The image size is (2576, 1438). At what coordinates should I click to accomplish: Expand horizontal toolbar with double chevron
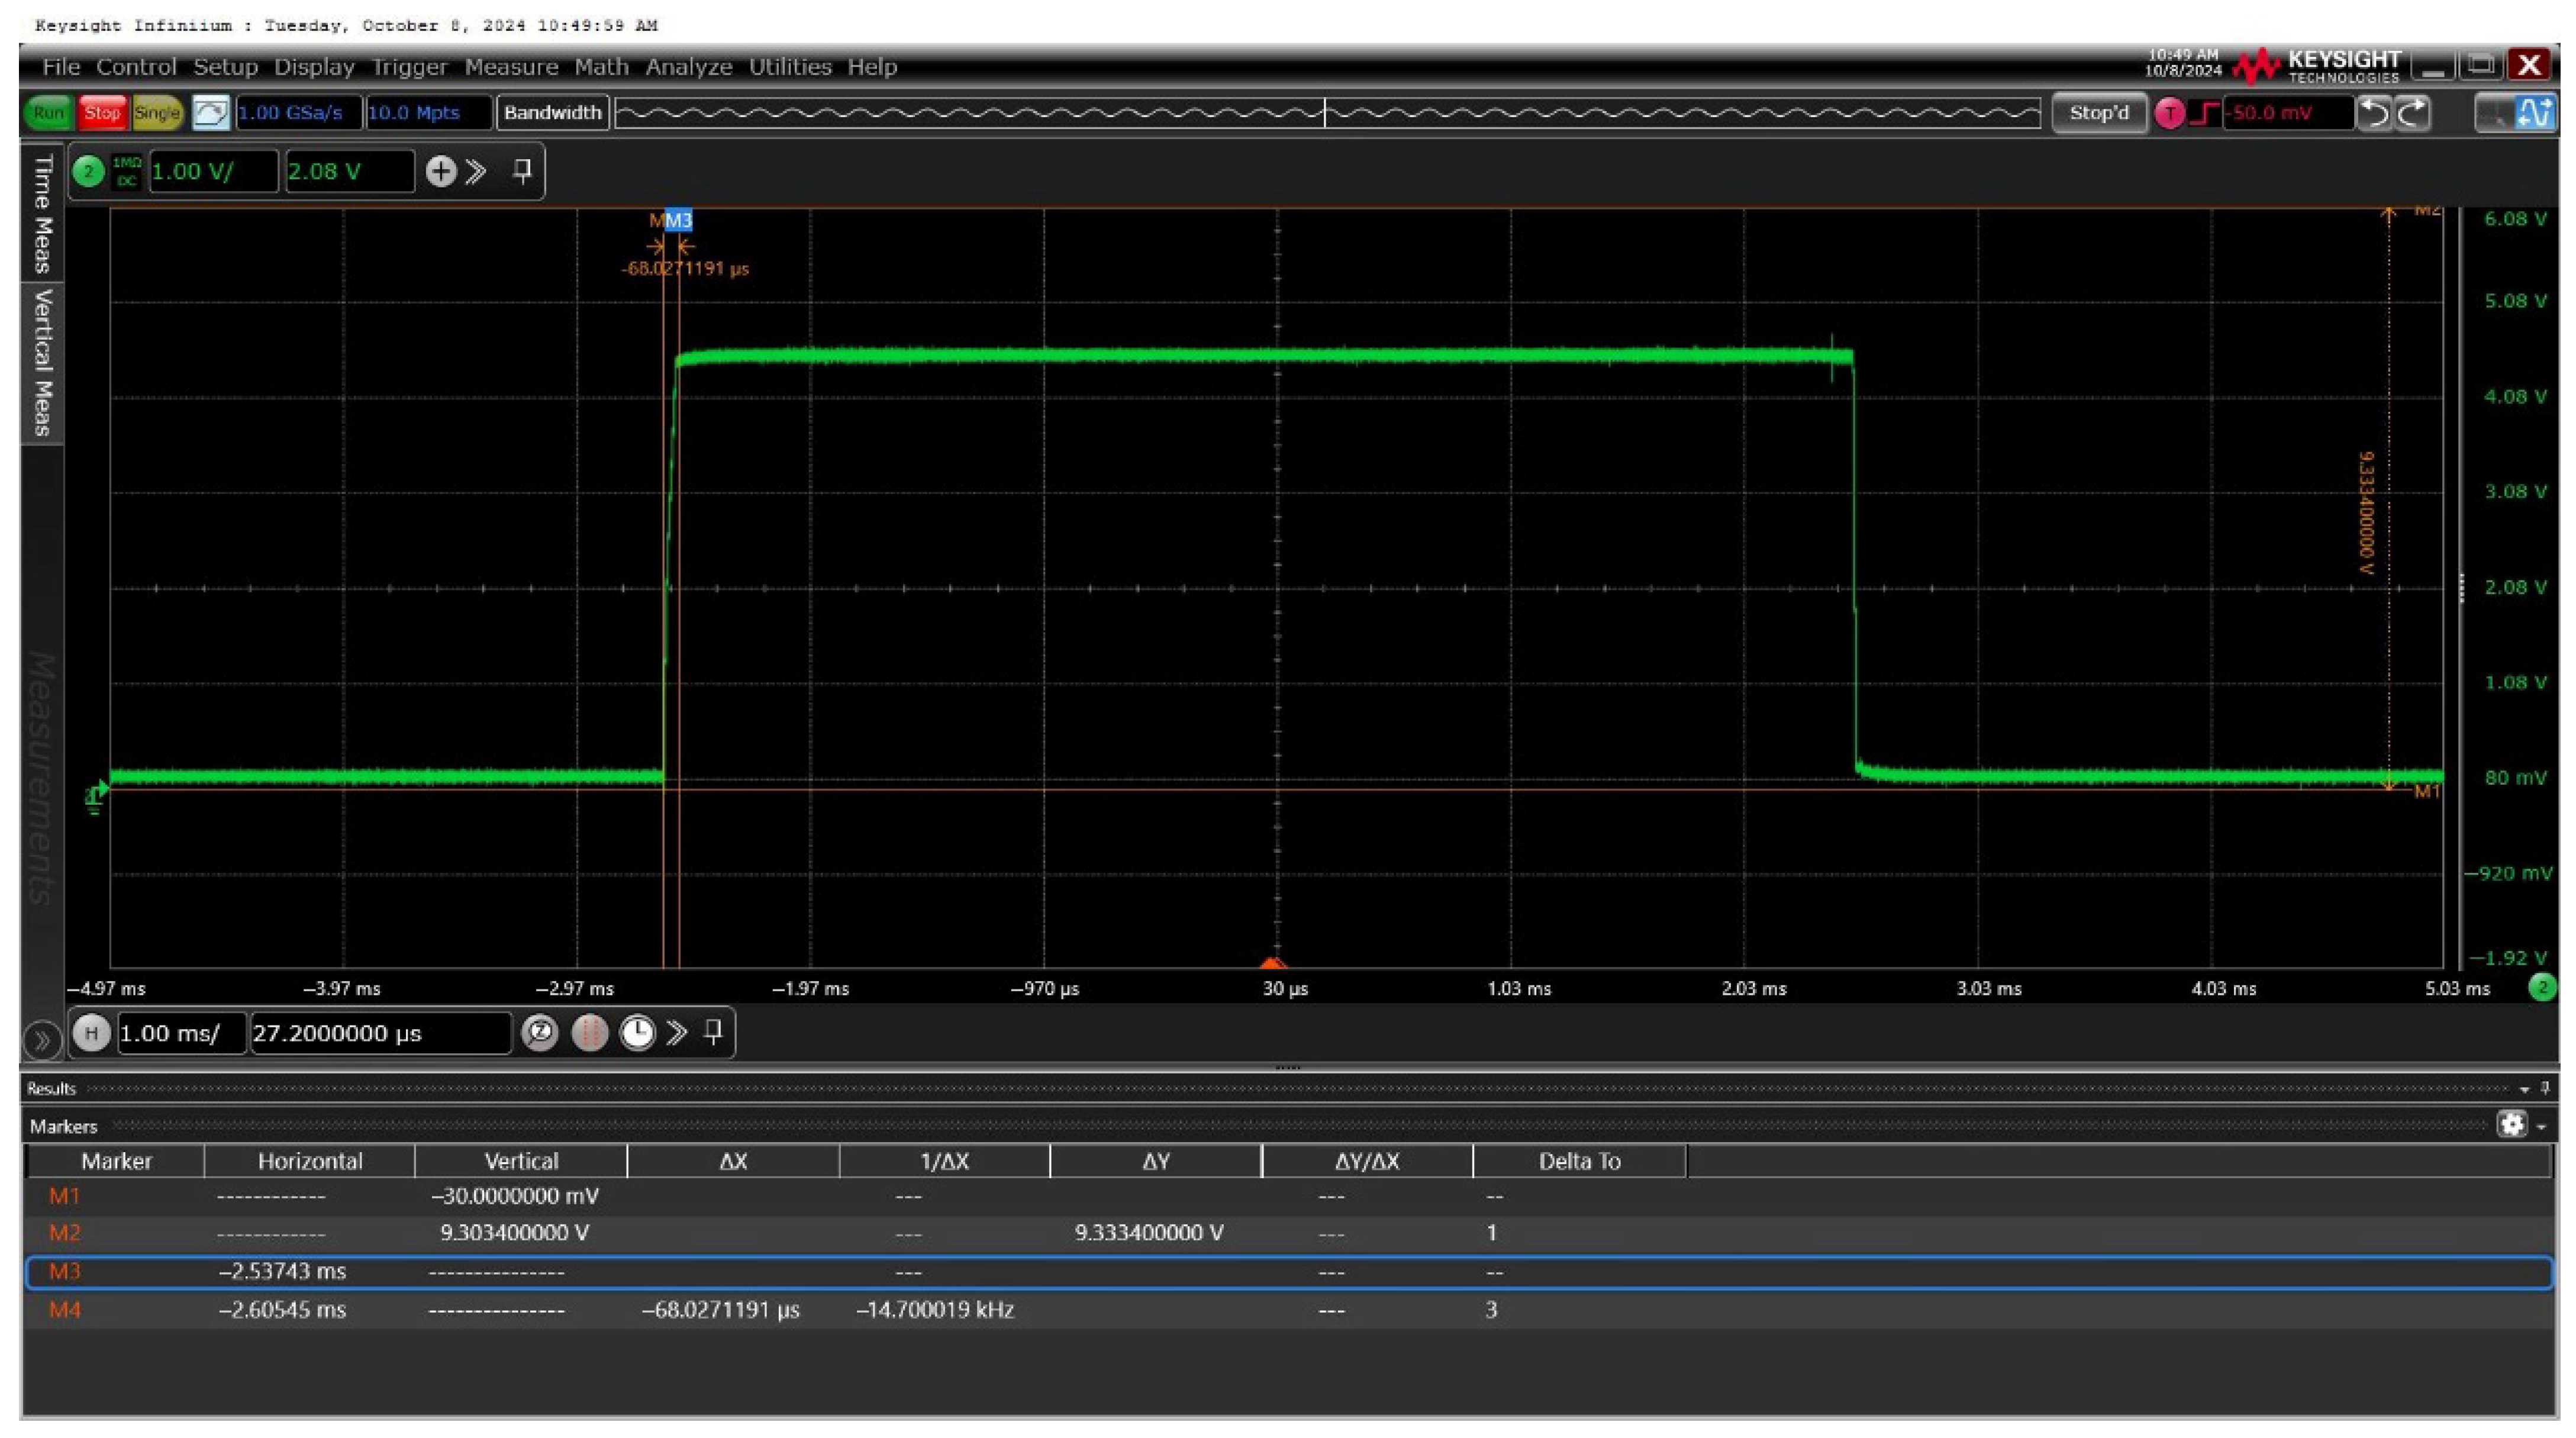point(677,1033)
